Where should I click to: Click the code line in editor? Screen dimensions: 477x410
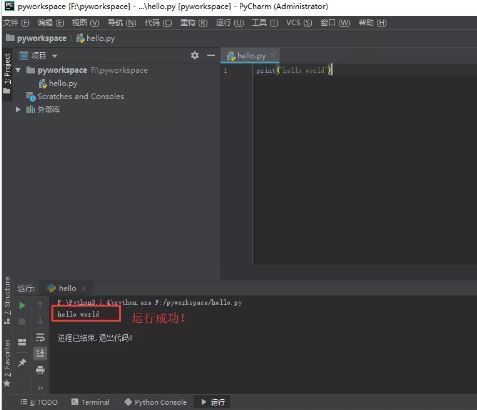click(x=294, y=70)
